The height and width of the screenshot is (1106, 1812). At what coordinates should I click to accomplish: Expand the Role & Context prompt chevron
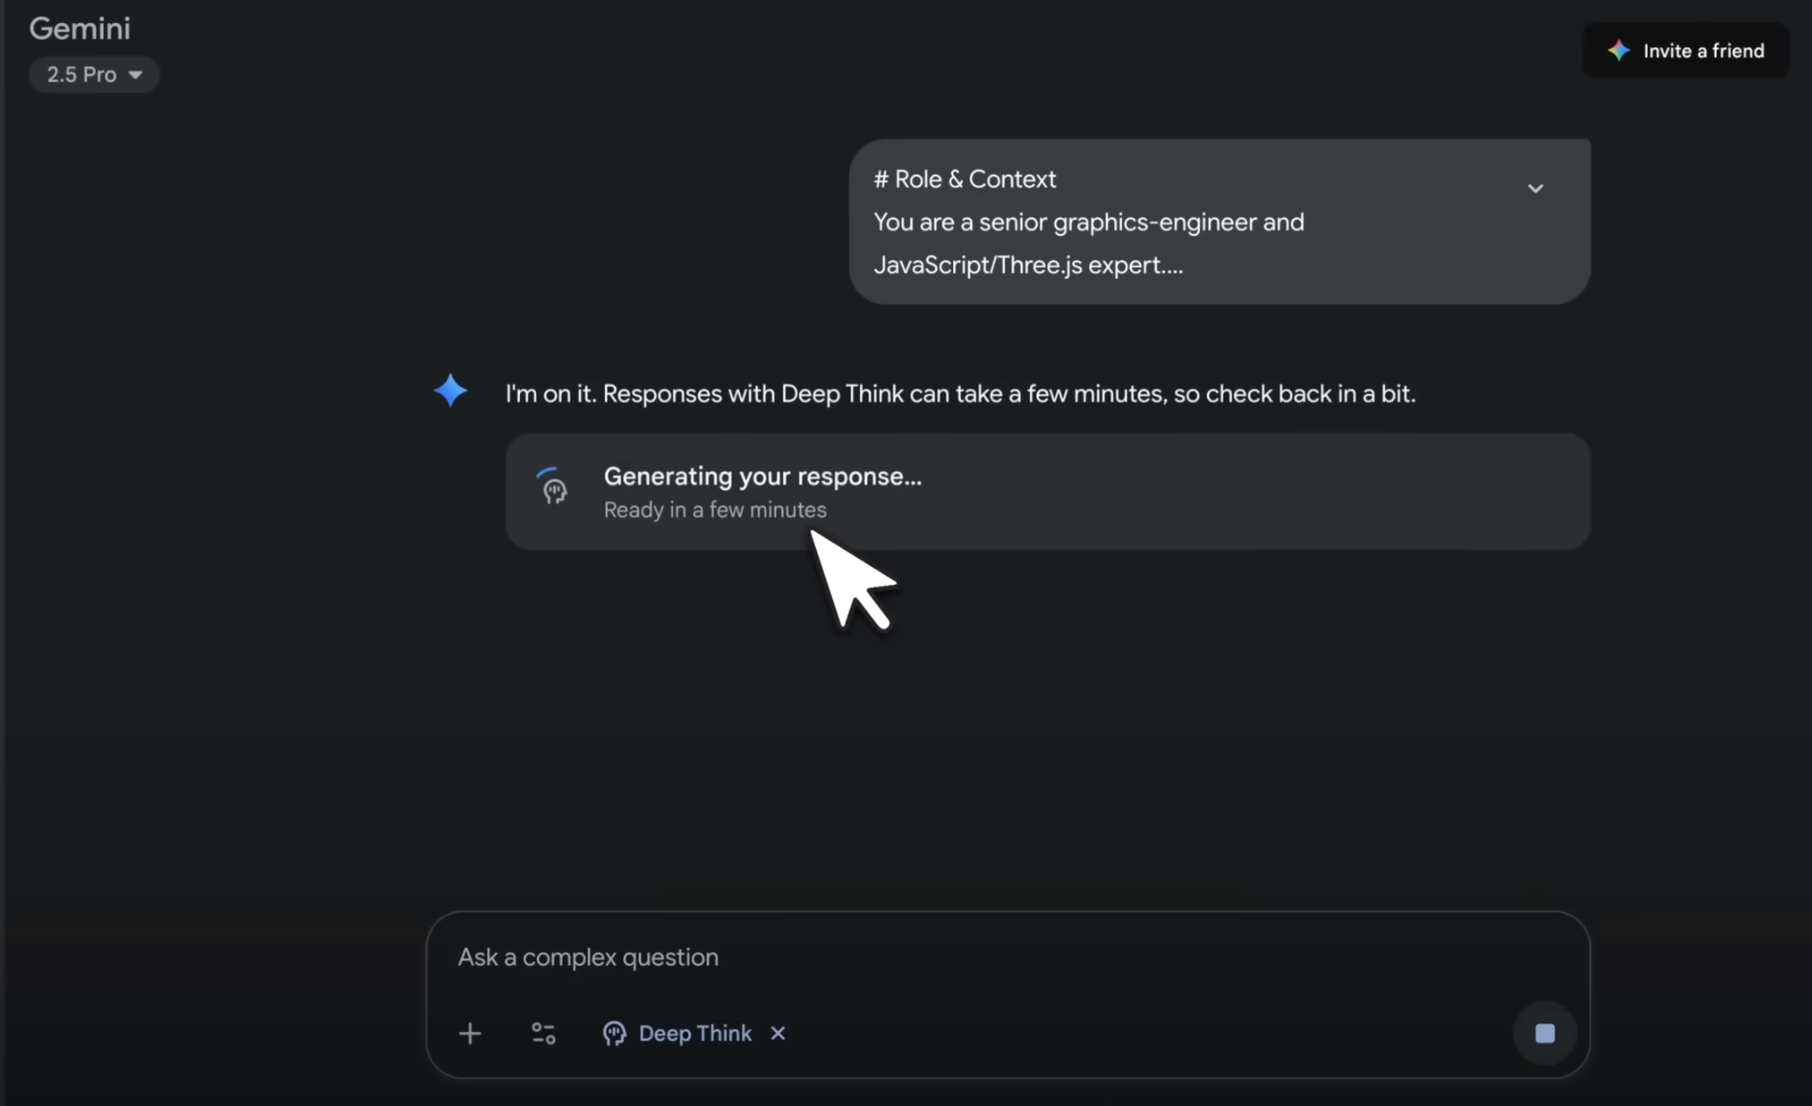point(1535,188)
